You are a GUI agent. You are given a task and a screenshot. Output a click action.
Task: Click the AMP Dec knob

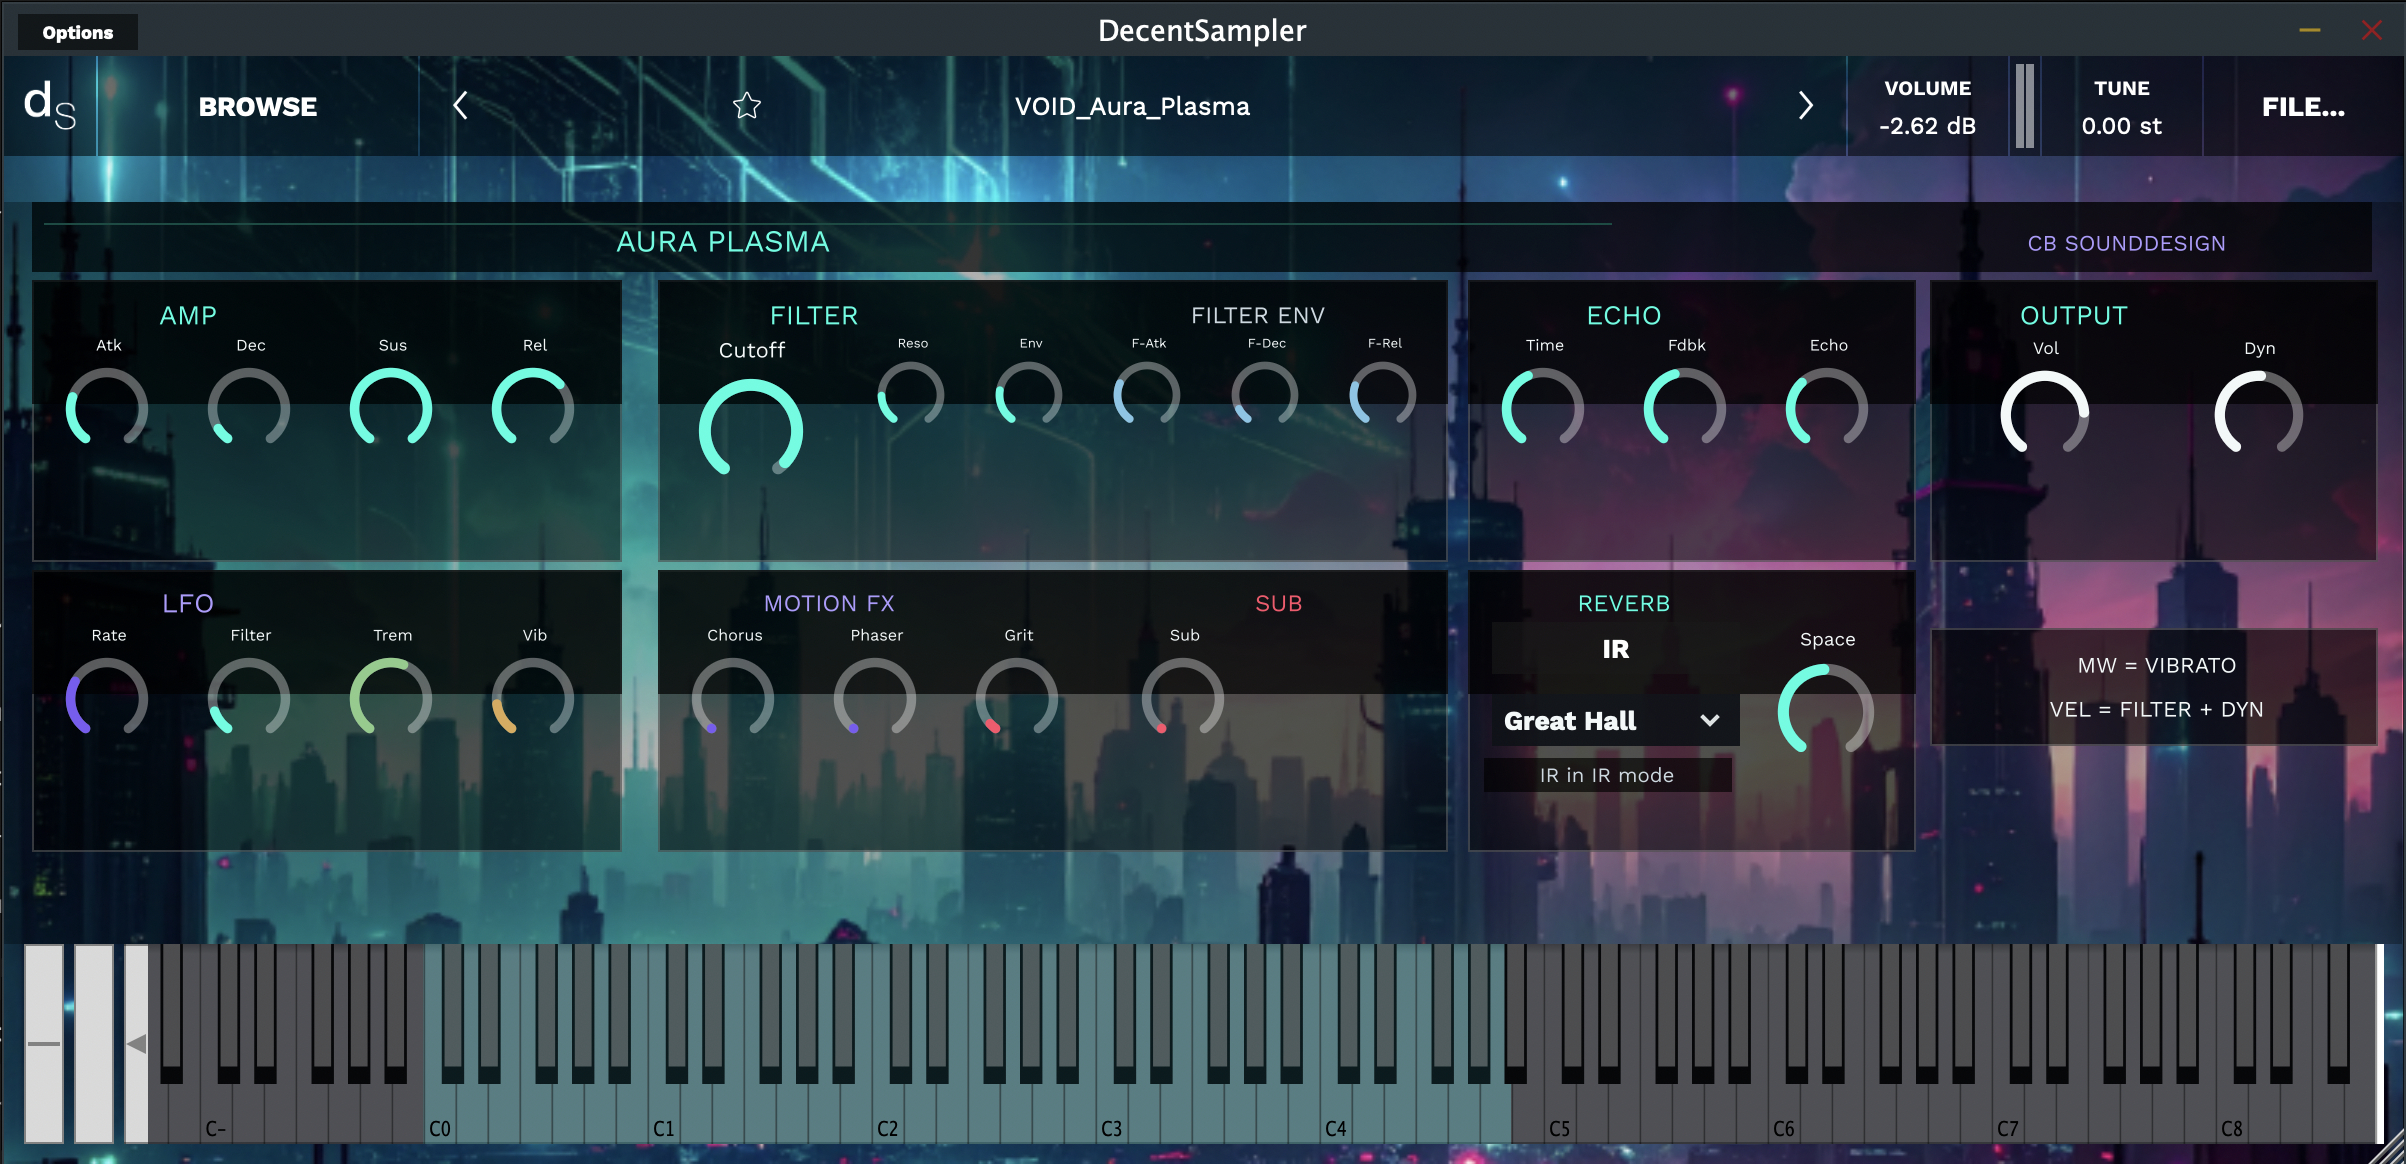pyautogui.click(x=249, y=408)
